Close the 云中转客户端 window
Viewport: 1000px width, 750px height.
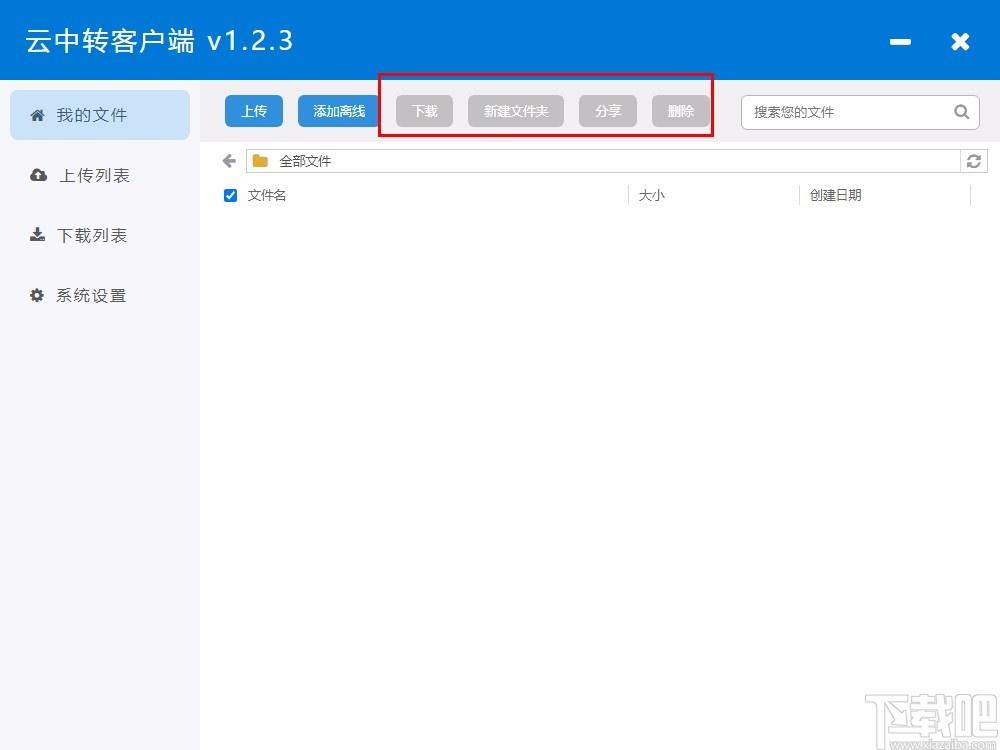pos(960,42)
